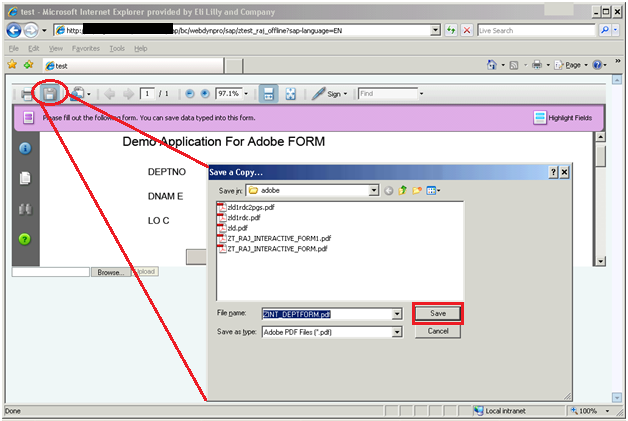This screenshot has width=628, height=421.
Task: Open the Pages panel icon
Action: [25, 178]
